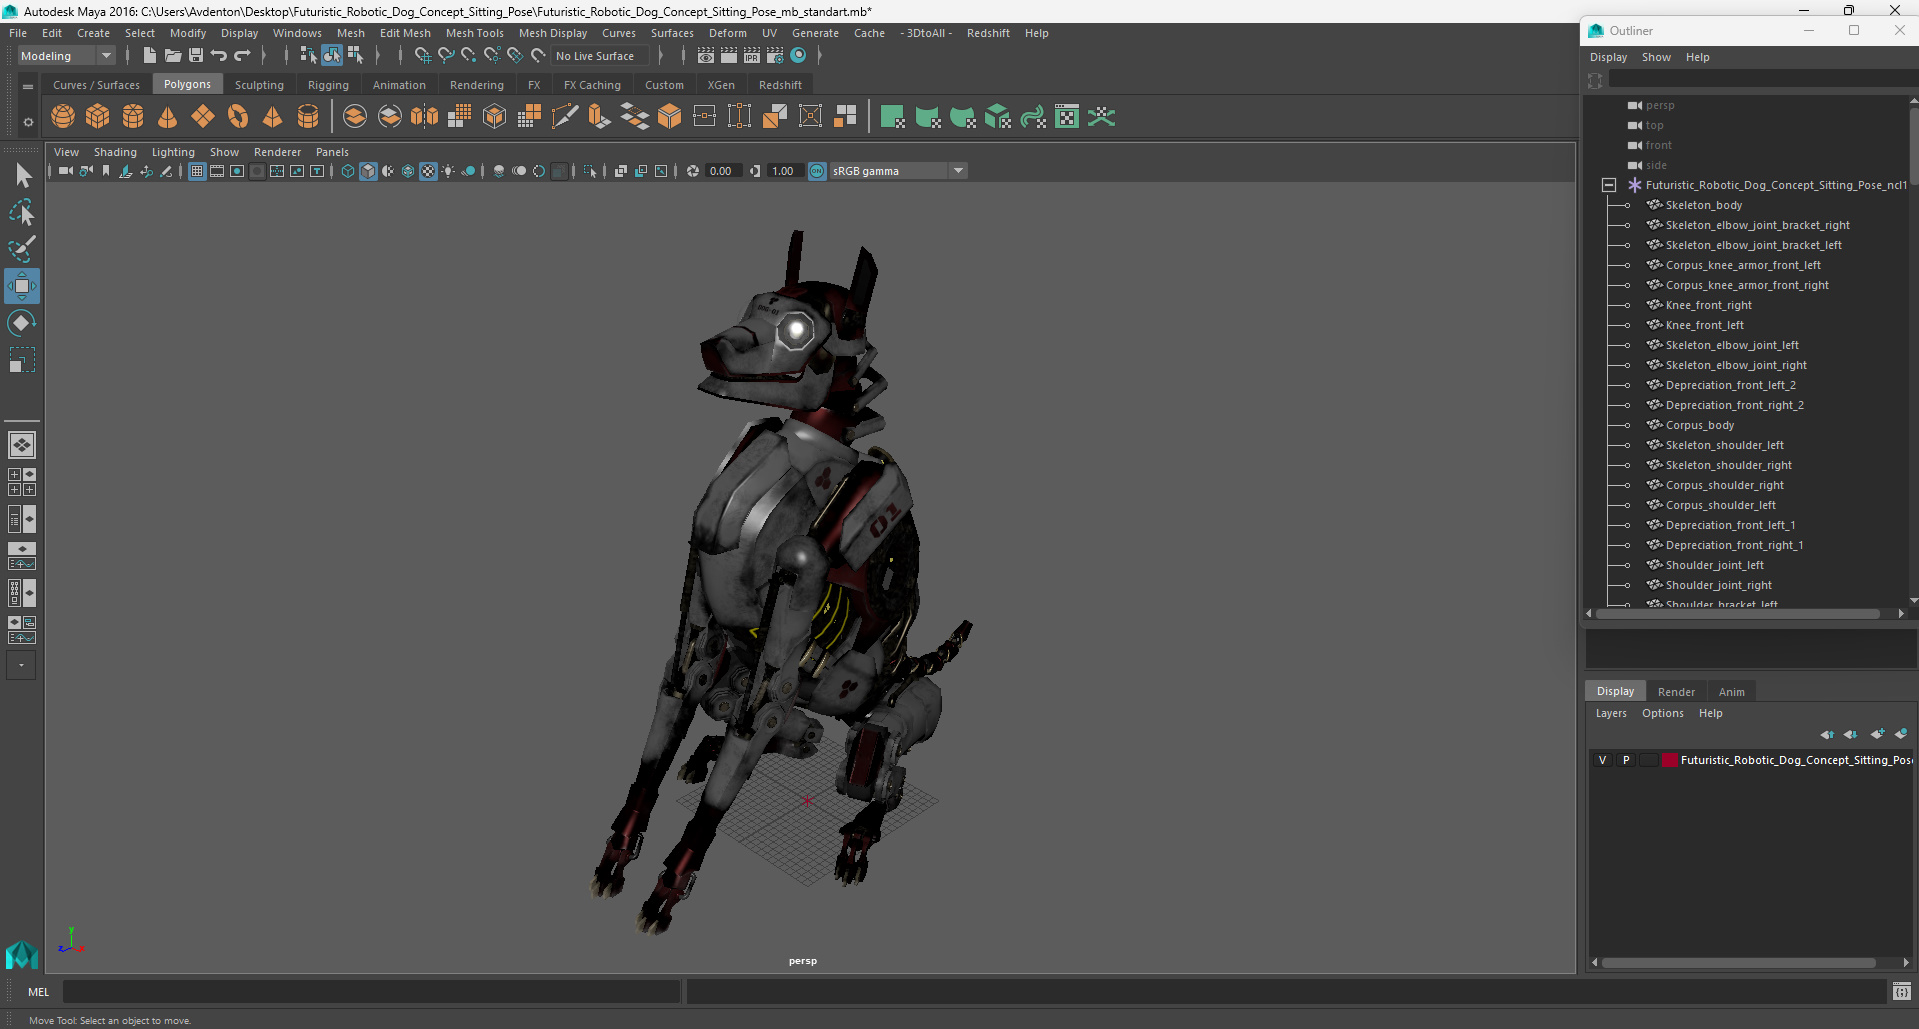Click the gamma value field 1.00
The width and height of the screenshot is (1919, 1029).
point(785,171)
